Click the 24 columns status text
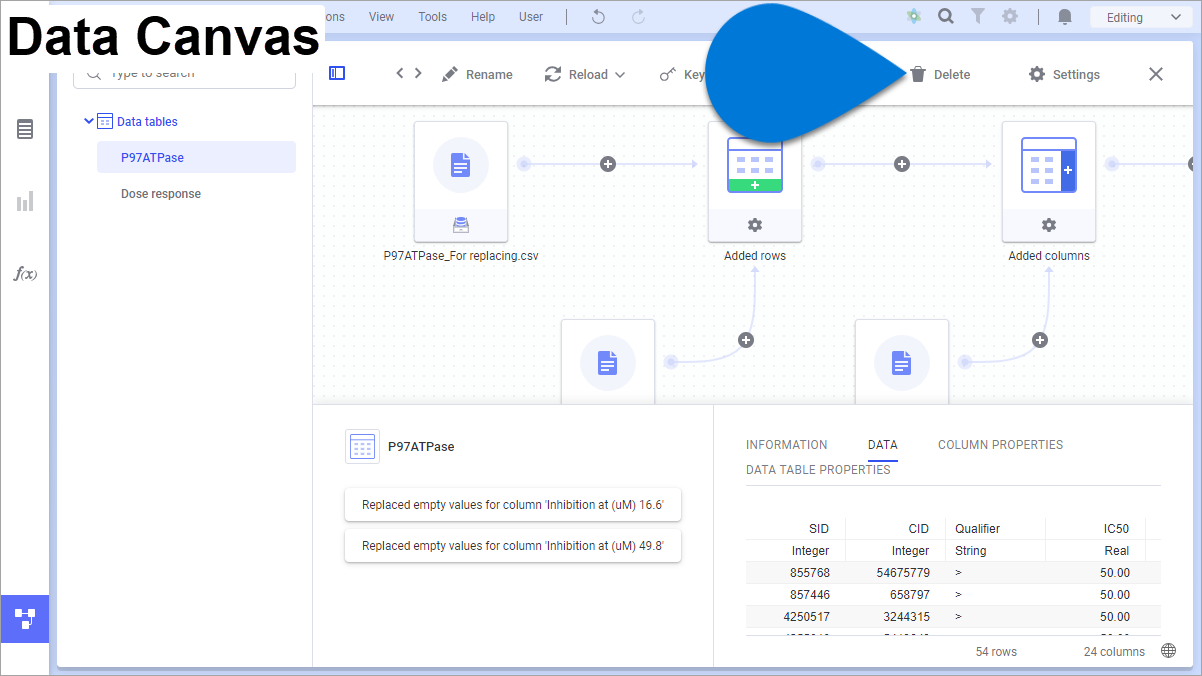This screenshot has height=676, width=1202. 1114,651
